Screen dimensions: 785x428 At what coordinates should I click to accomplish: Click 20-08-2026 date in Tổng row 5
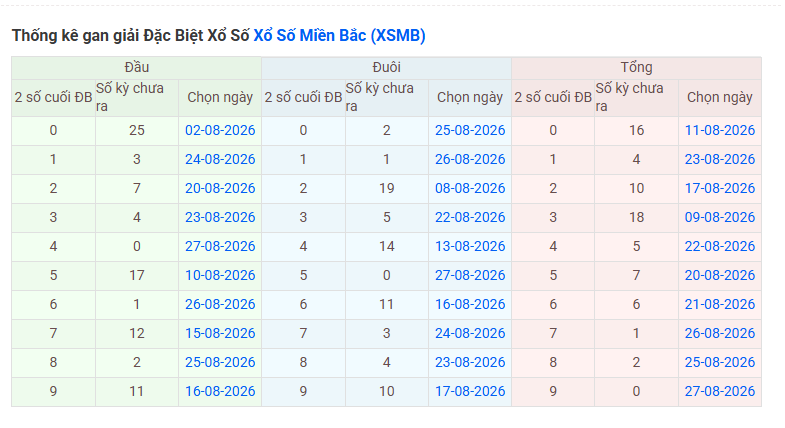click(x=719, y=275)
